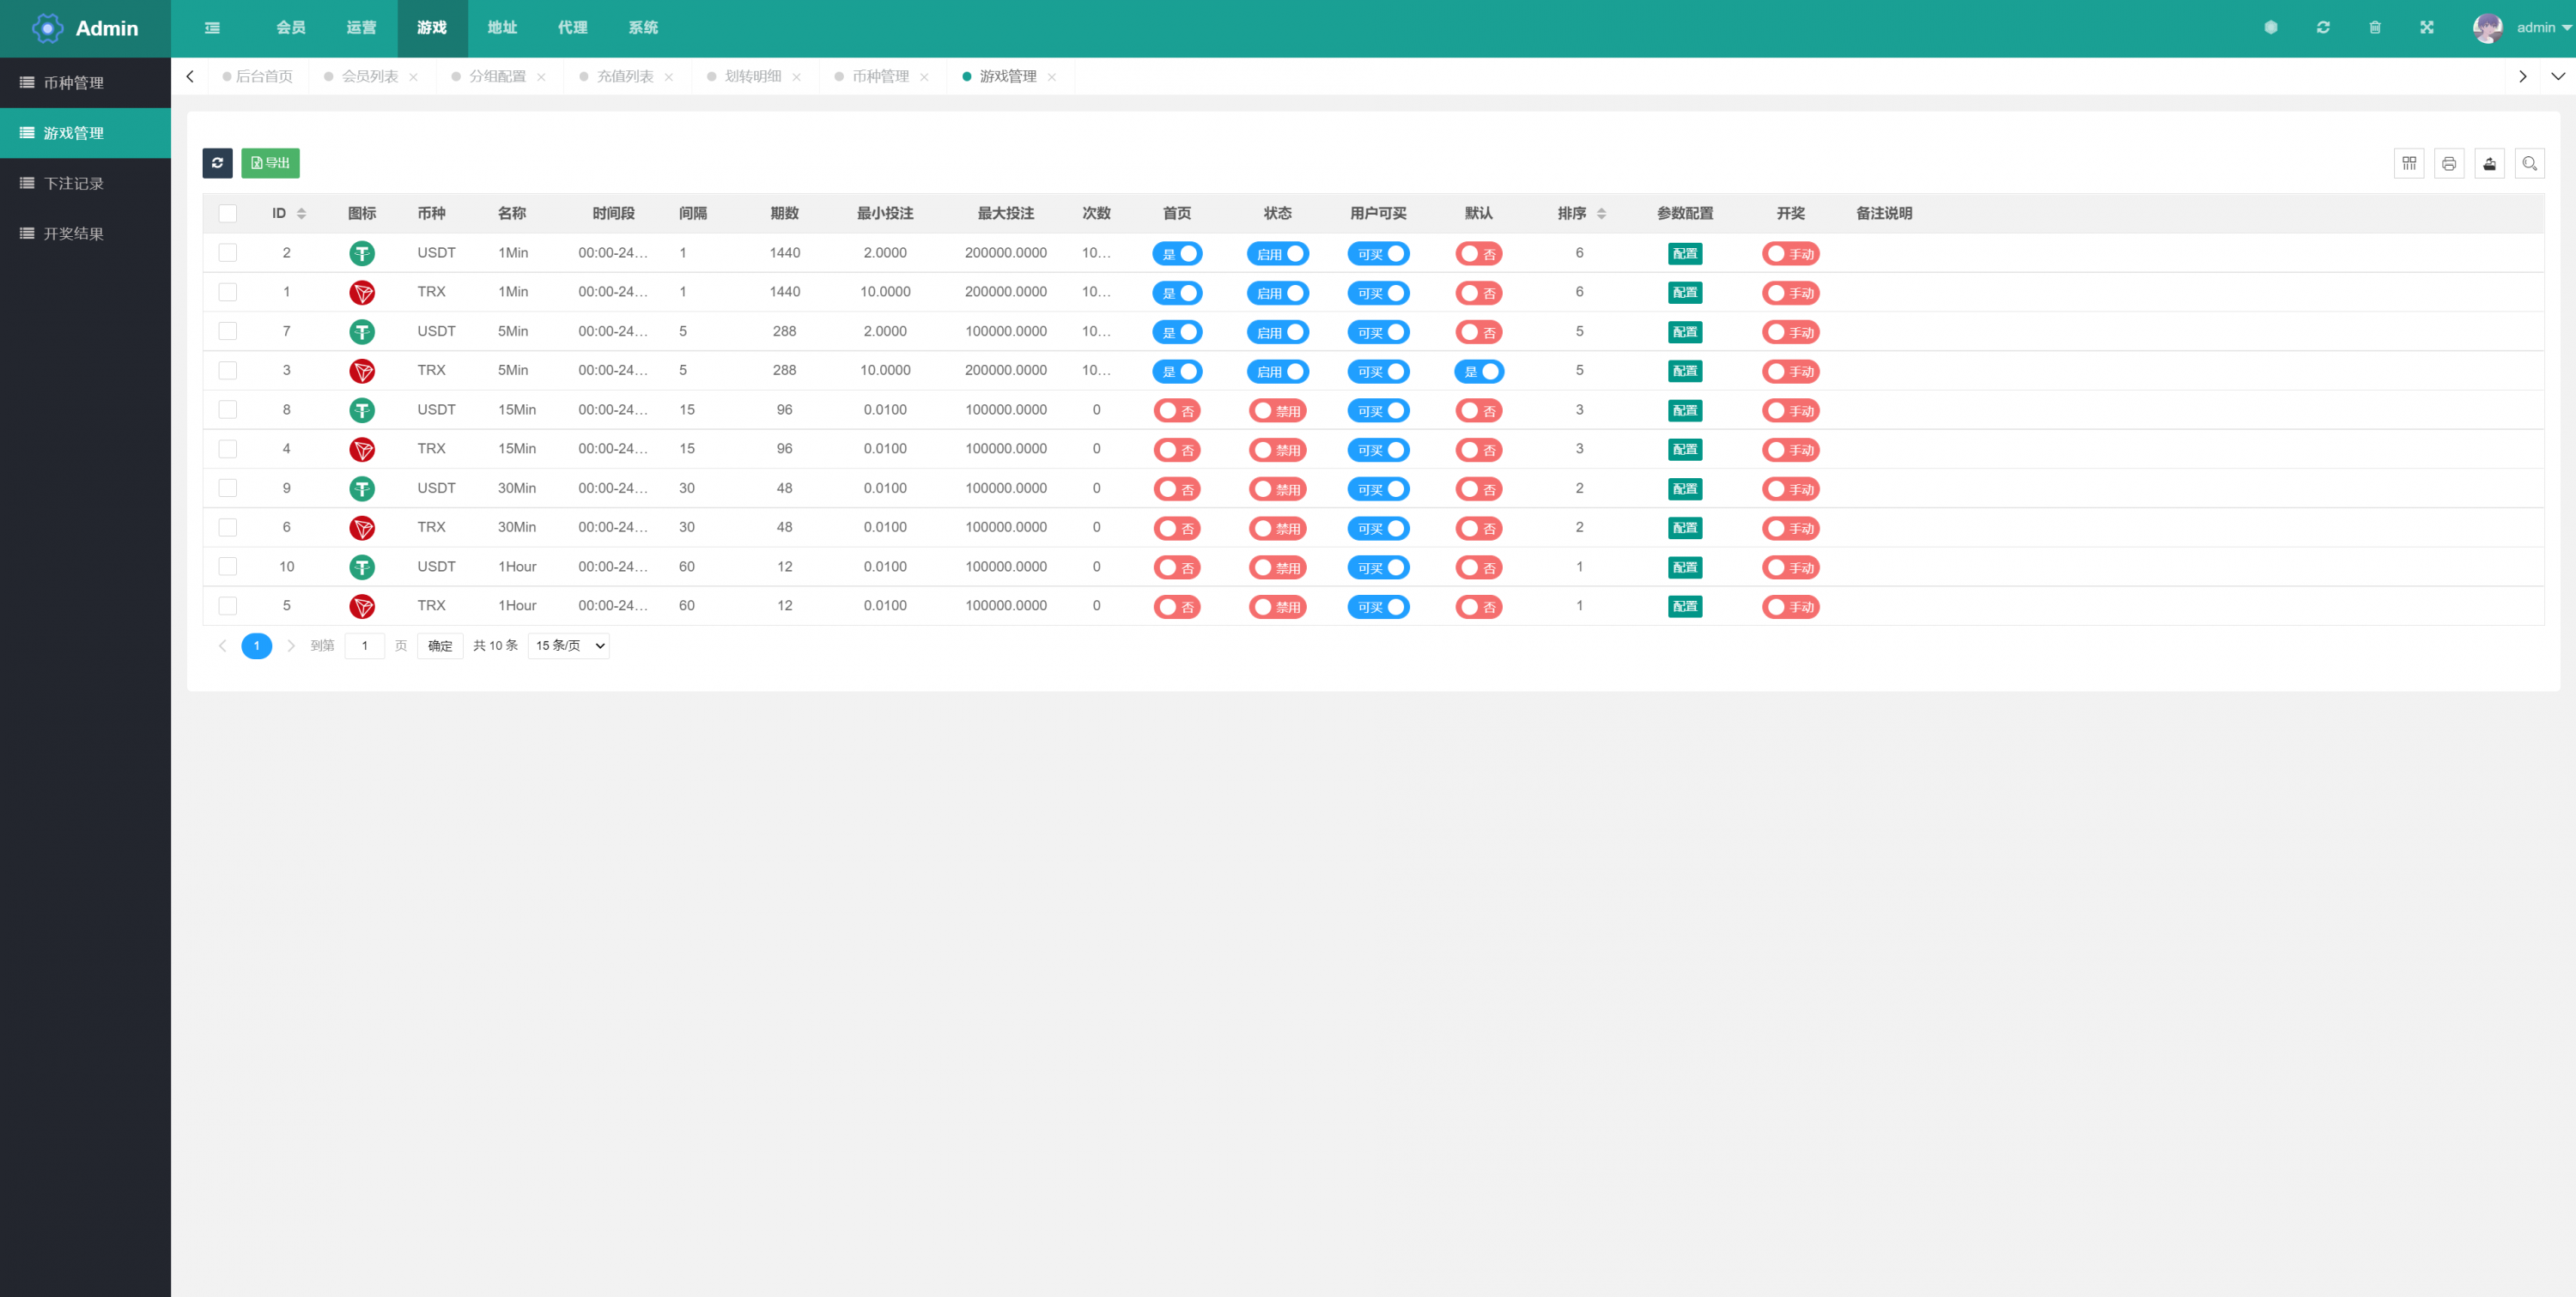Collapse the sidebar with menu icon

tap(212, 28)
